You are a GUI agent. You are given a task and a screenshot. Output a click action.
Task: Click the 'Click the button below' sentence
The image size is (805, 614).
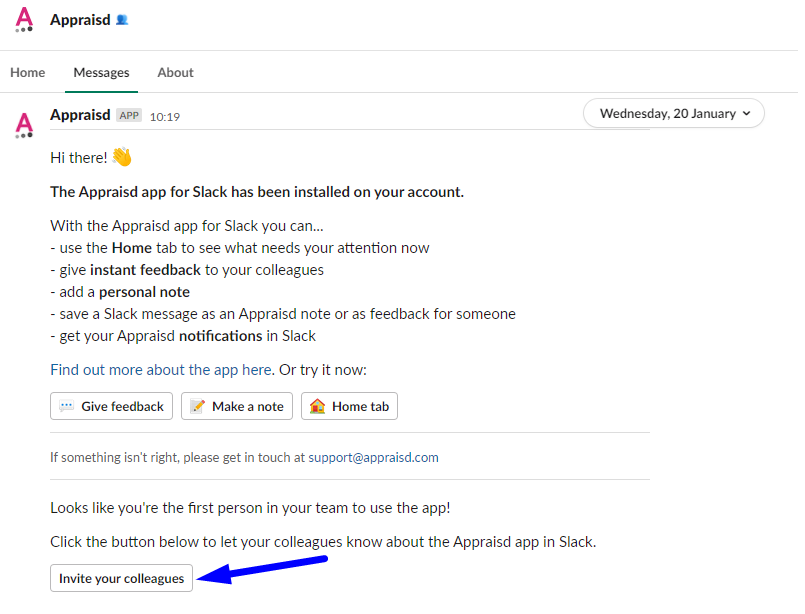[x=323, y=542]
